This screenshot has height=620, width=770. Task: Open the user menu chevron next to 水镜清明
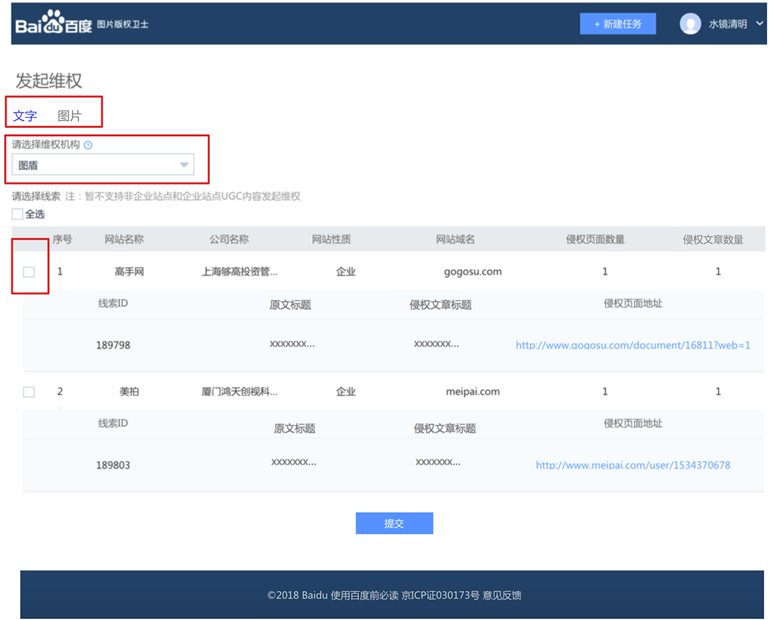759,24
